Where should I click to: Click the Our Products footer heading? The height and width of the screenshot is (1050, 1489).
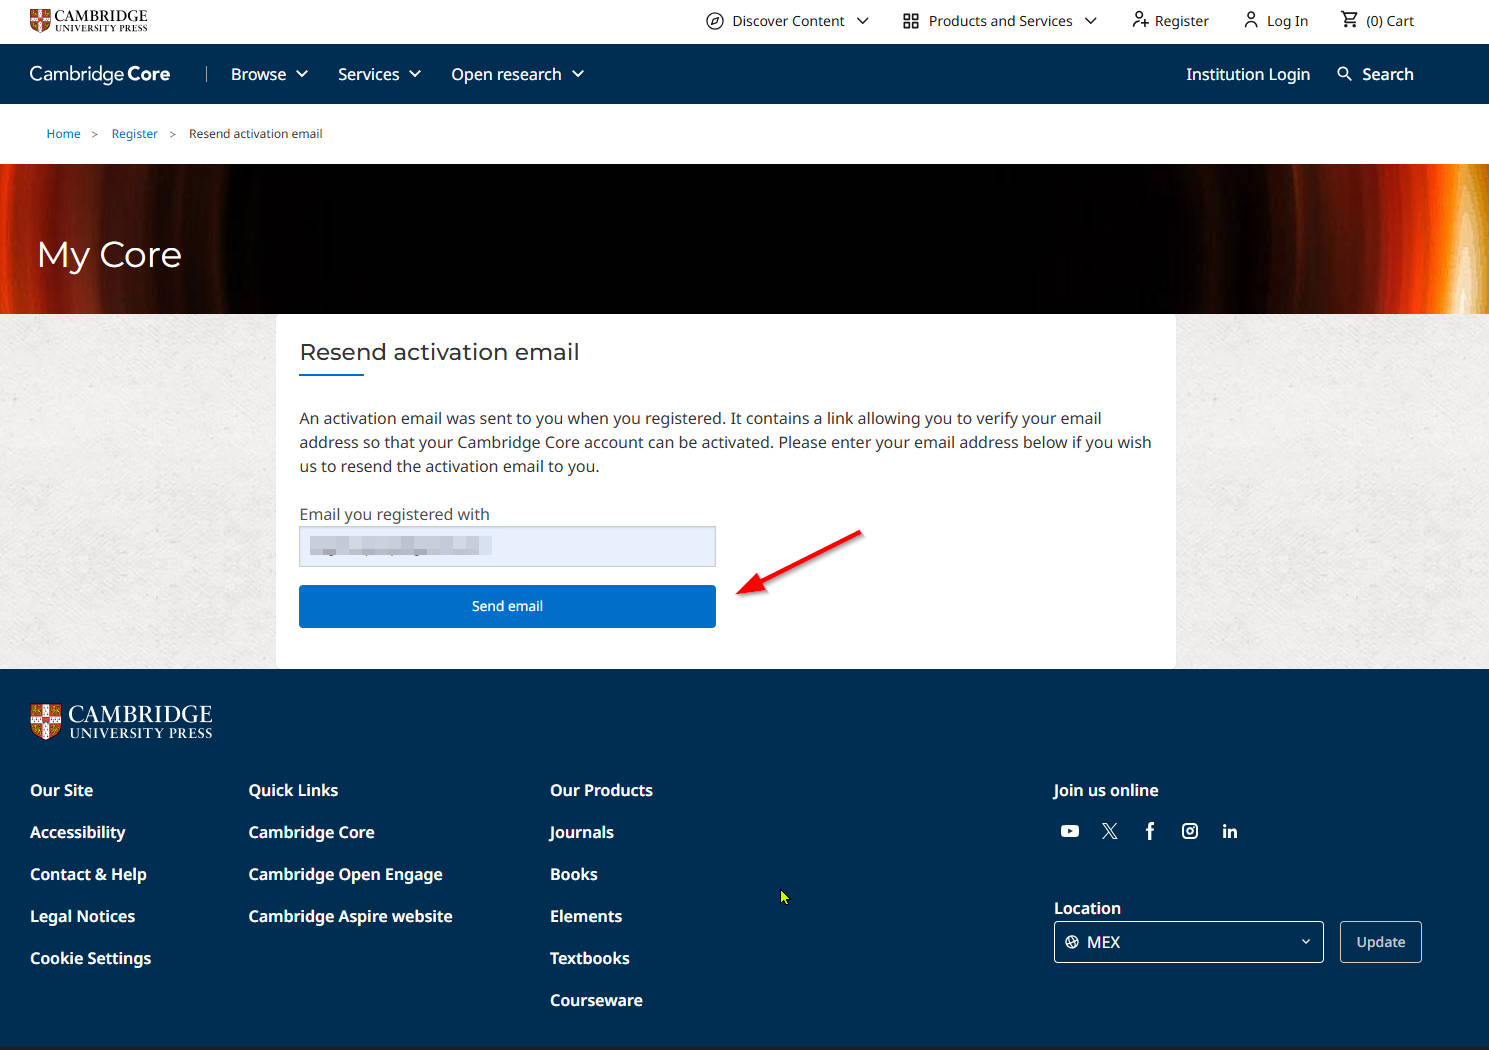tap(602, 790)
